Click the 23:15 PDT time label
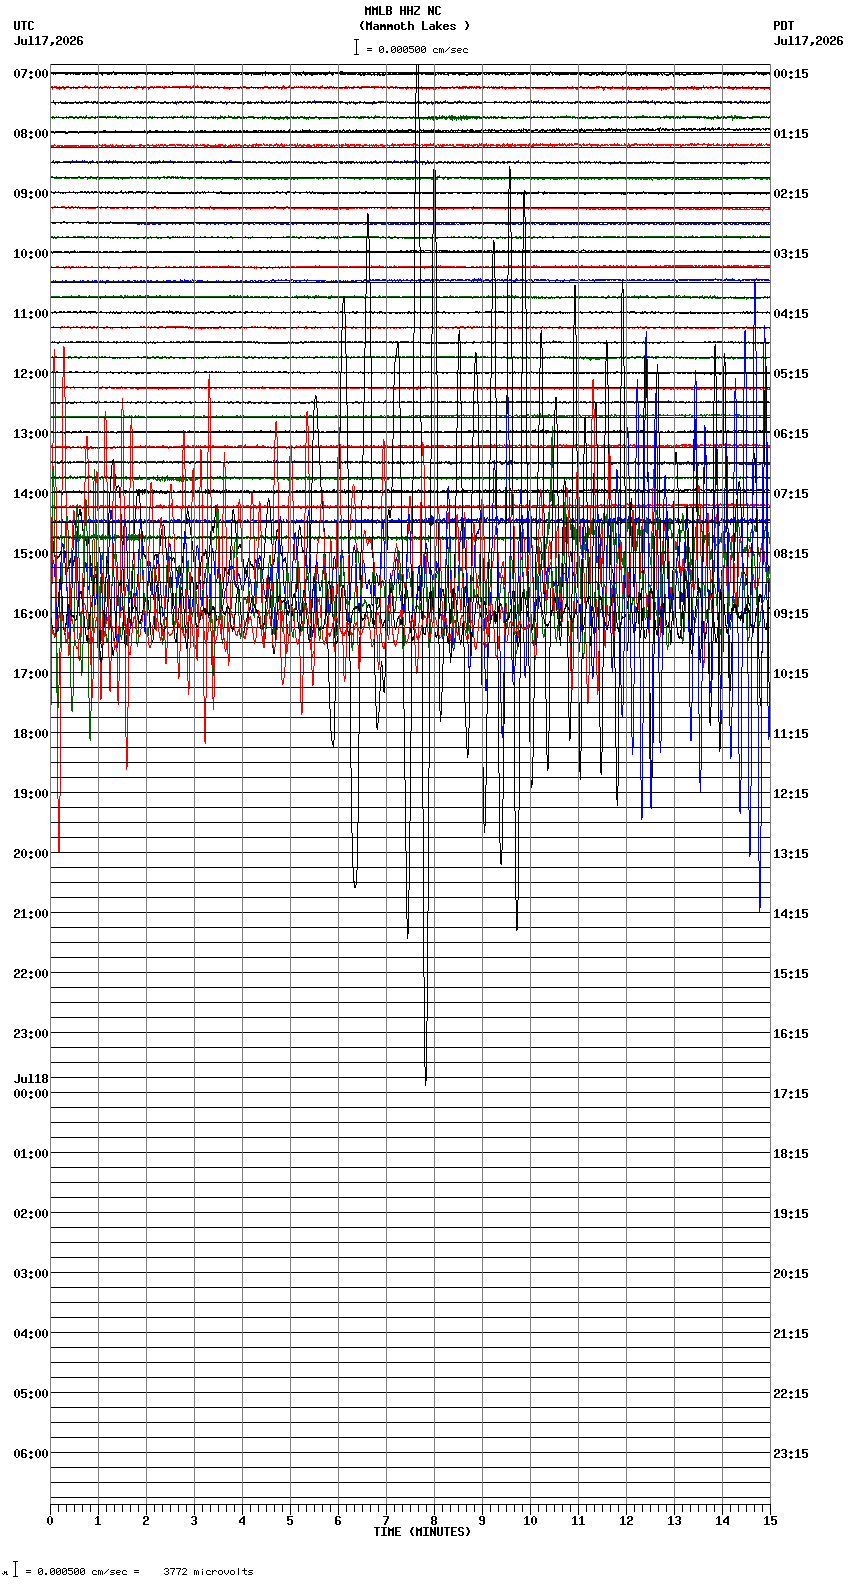Image resolution: width=850 pixels, height=1584 pixels. (x=791, y=1454)
